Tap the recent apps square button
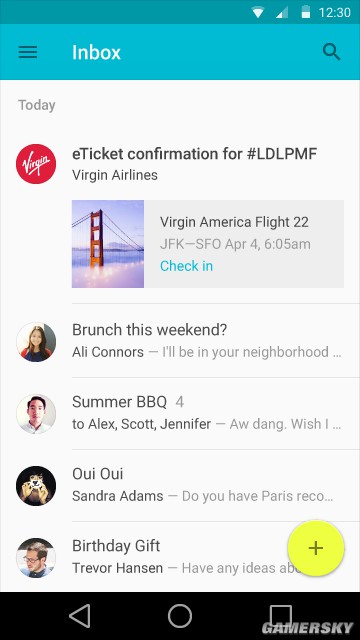The image size is (360, 640). pyautogui.click(x=281, y=616)
